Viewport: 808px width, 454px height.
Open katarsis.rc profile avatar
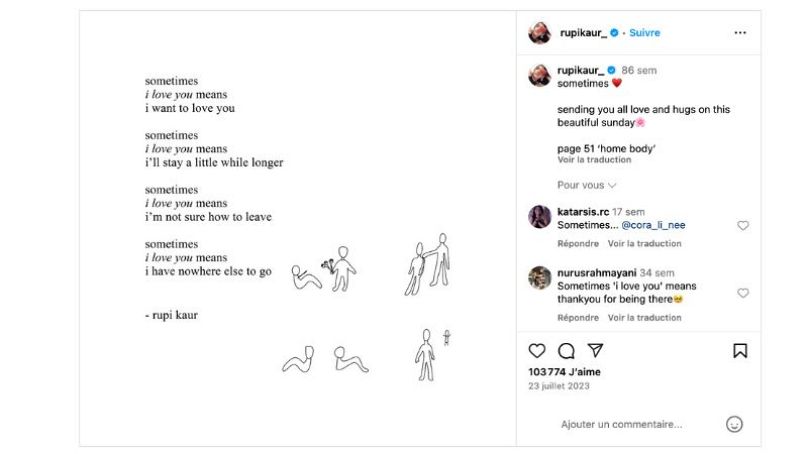coord(540,216)
